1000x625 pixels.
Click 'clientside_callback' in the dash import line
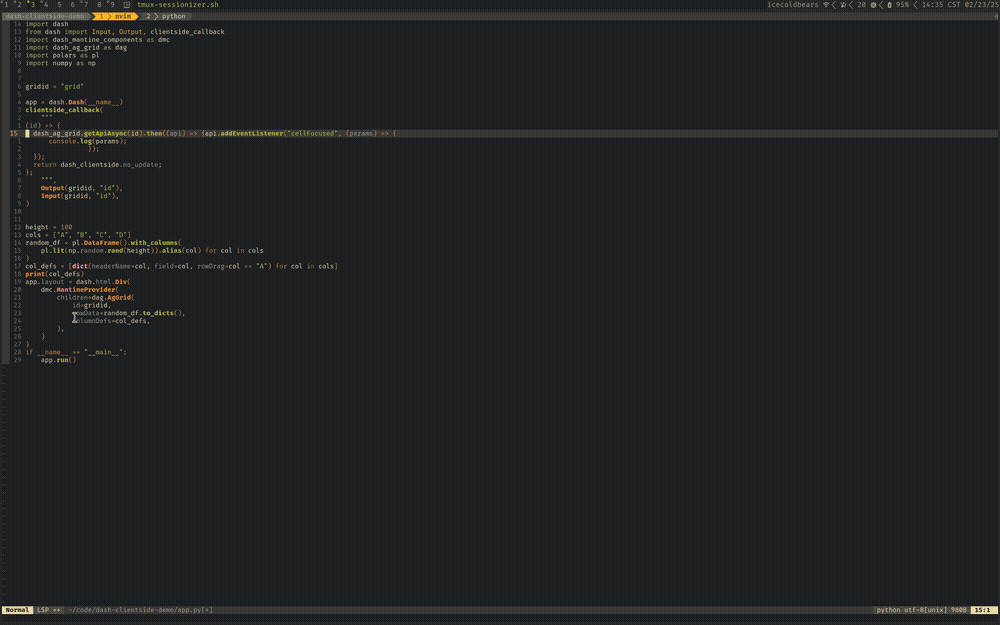click(x=187, y=32)
